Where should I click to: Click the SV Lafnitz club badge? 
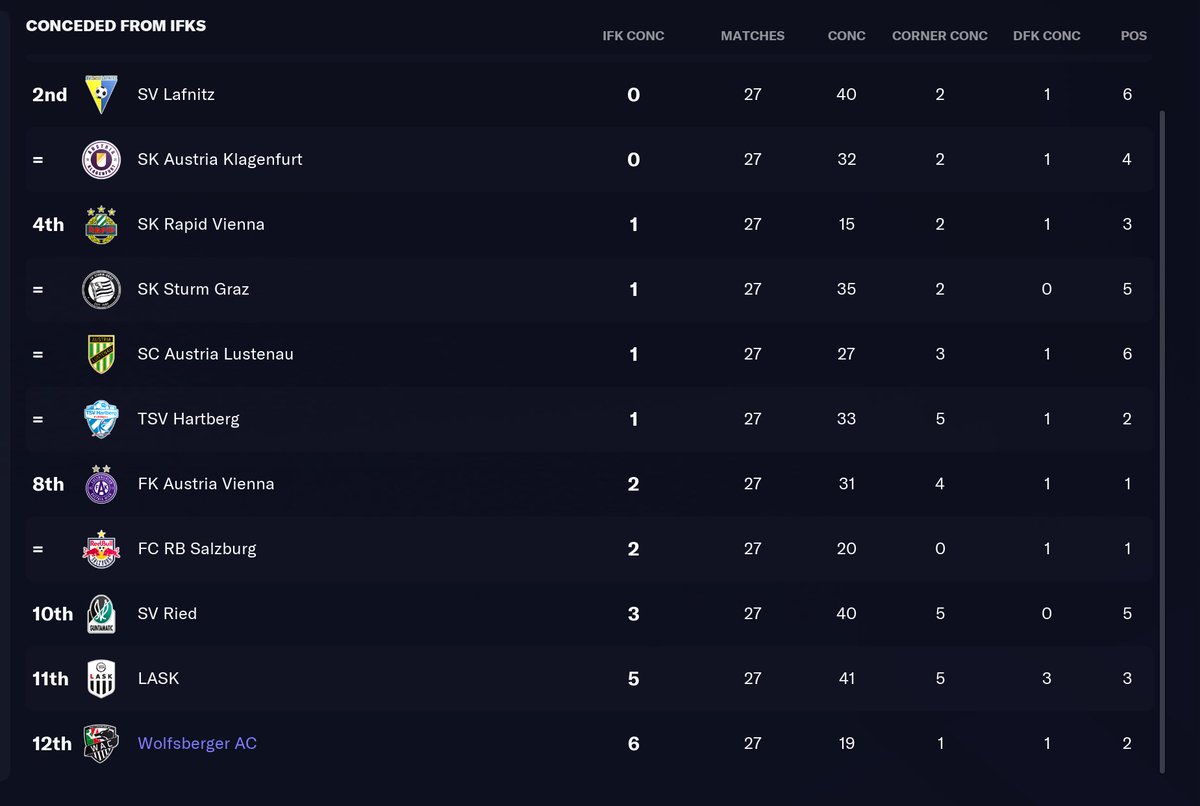click(x=101, y=94)
